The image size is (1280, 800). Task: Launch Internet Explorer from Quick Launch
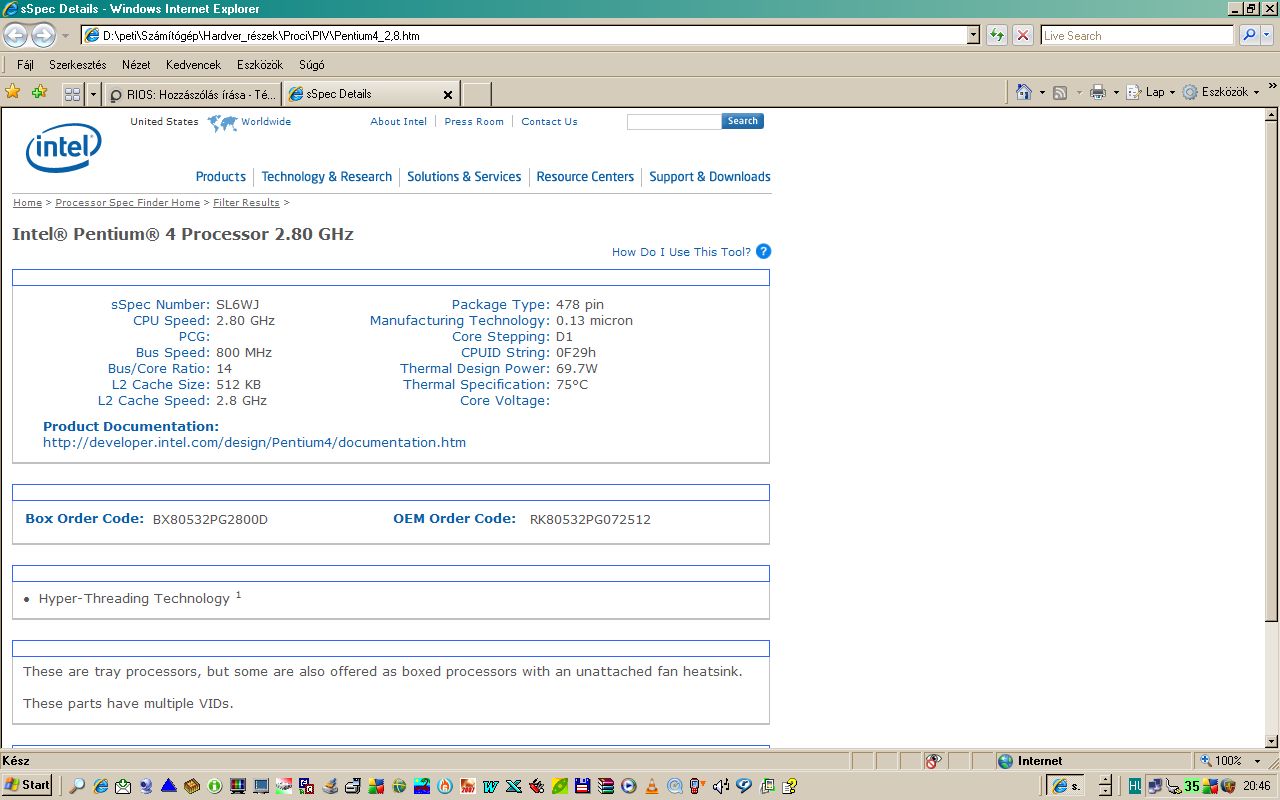click(100, 786)
